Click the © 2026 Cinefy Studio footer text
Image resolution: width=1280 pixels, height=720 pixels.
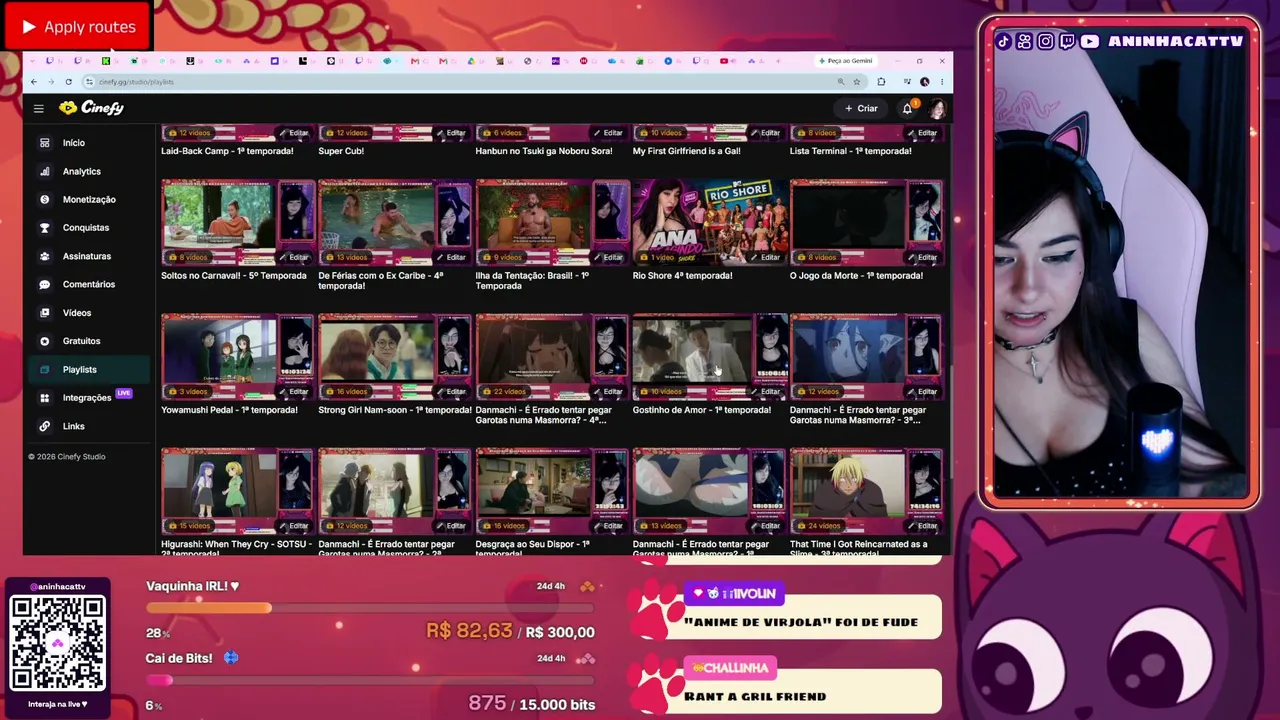[67, 457]
